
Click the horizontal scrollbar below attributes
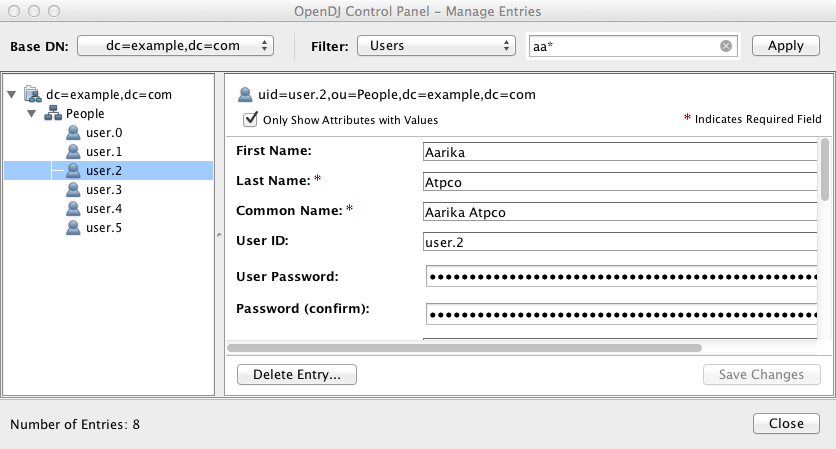(464, 348)
